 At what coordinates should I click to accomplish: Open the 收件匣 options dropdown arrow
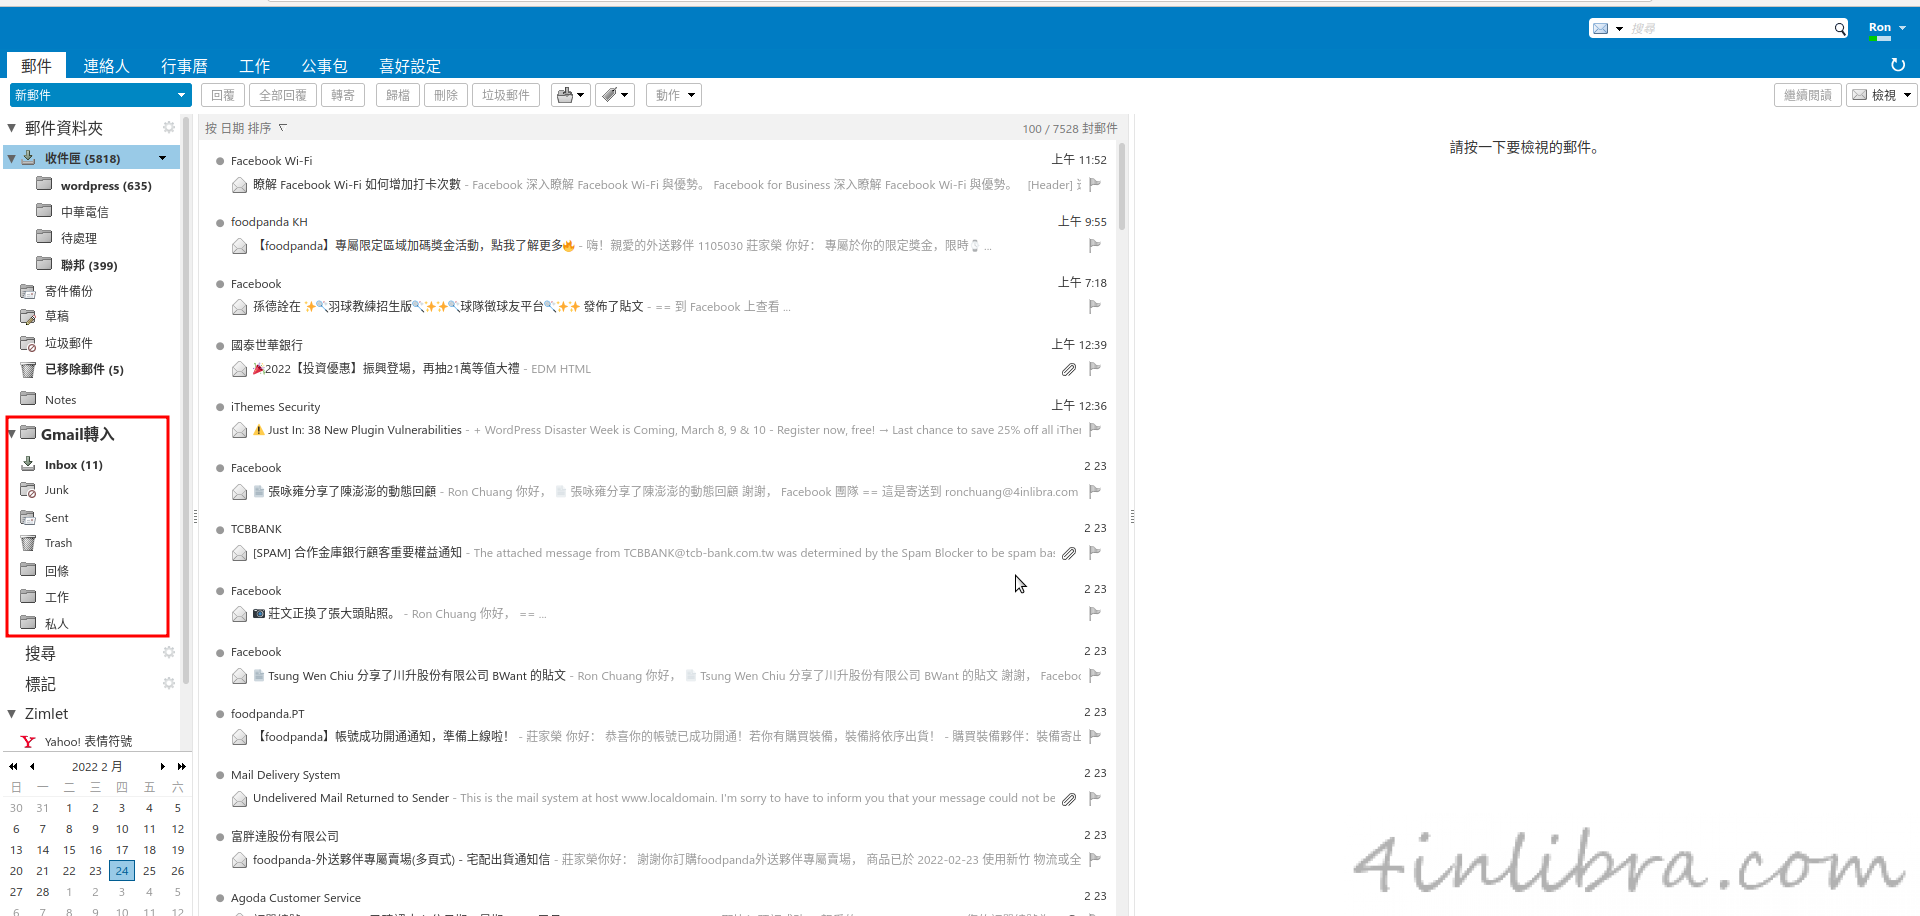pos(162,158)
